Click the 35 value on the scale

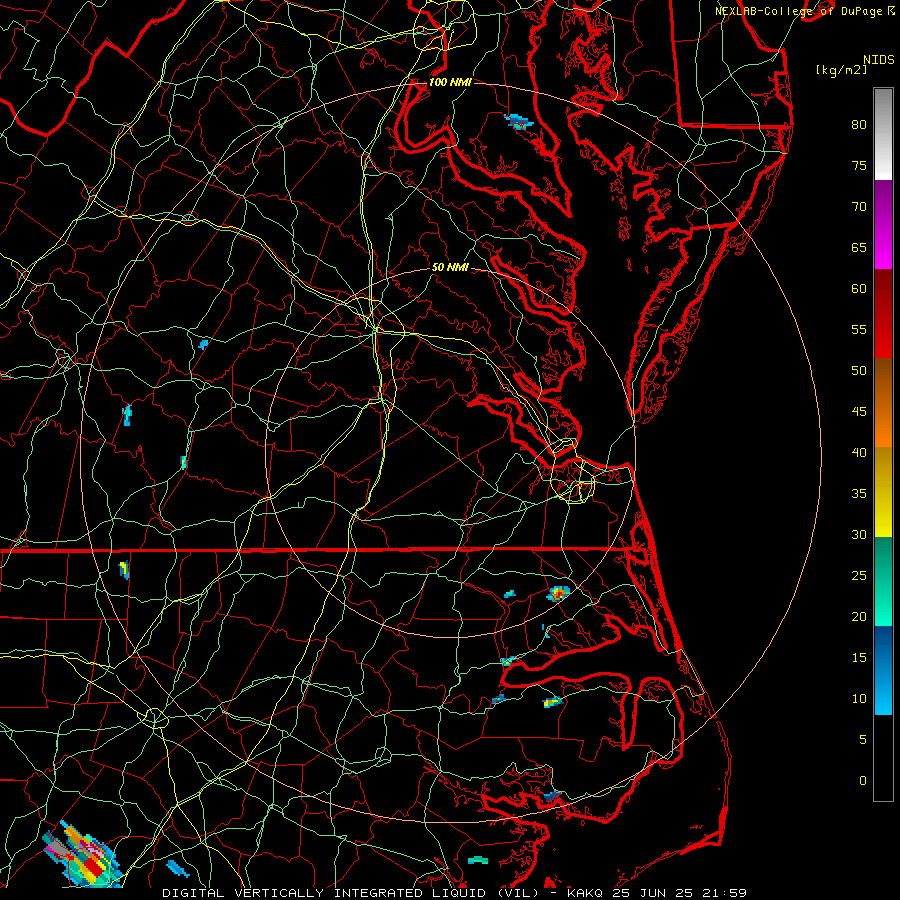859,494
